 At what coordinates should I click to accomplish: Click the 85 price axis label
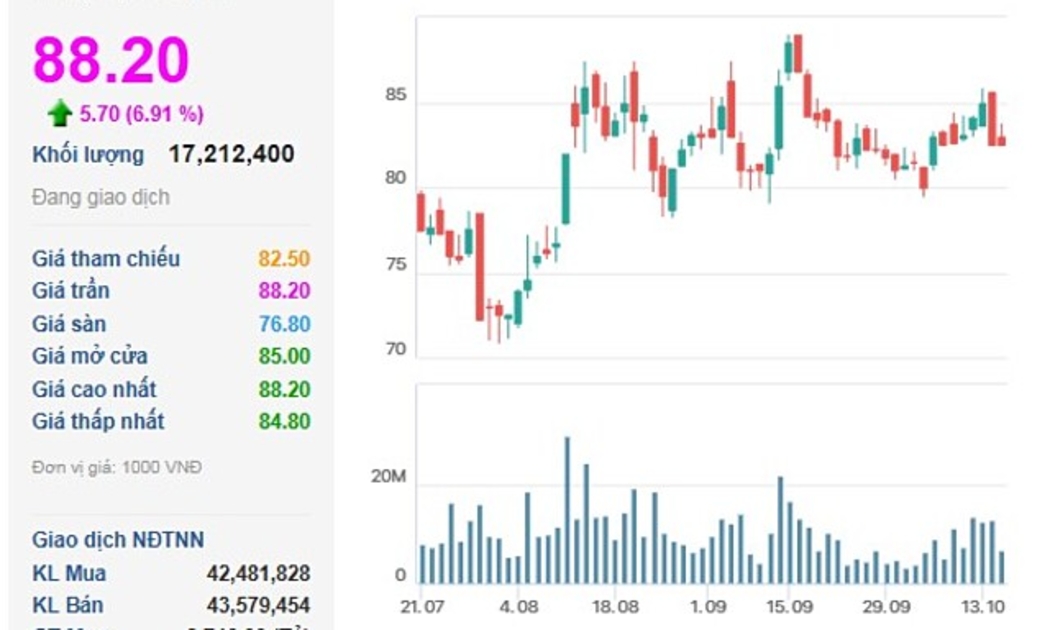(x=394, y=96)
